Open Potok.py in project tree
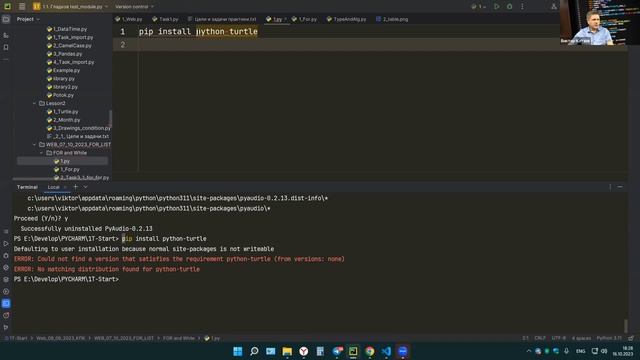The height and width of the screenshot is (360, 640). click(x=60, y=95)
